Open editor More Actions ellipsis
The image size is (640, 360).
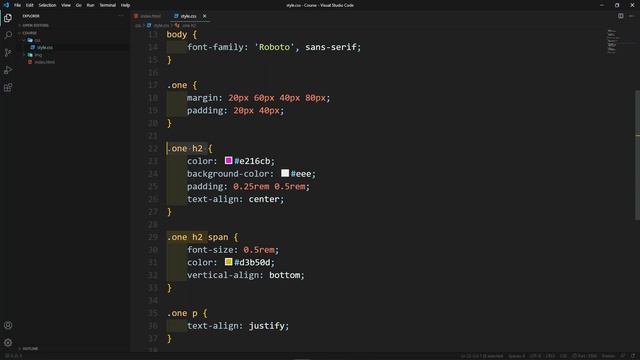[631, 16]
